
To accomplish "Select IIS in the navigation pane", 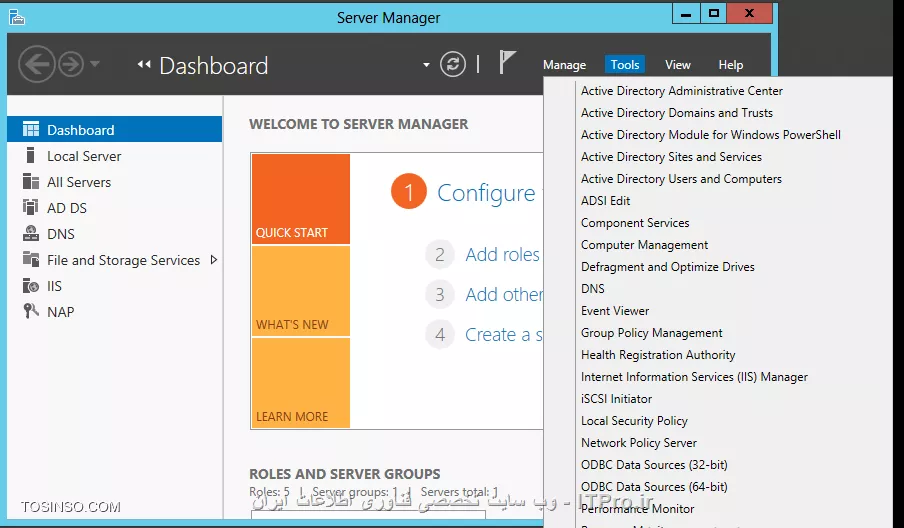I will pyautogui.click(x=114, y=285).
